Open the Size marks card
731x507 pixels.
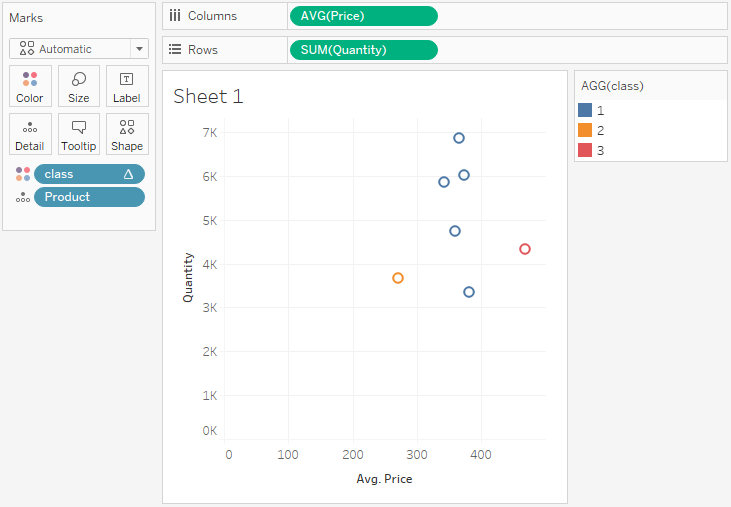(79, 86)
